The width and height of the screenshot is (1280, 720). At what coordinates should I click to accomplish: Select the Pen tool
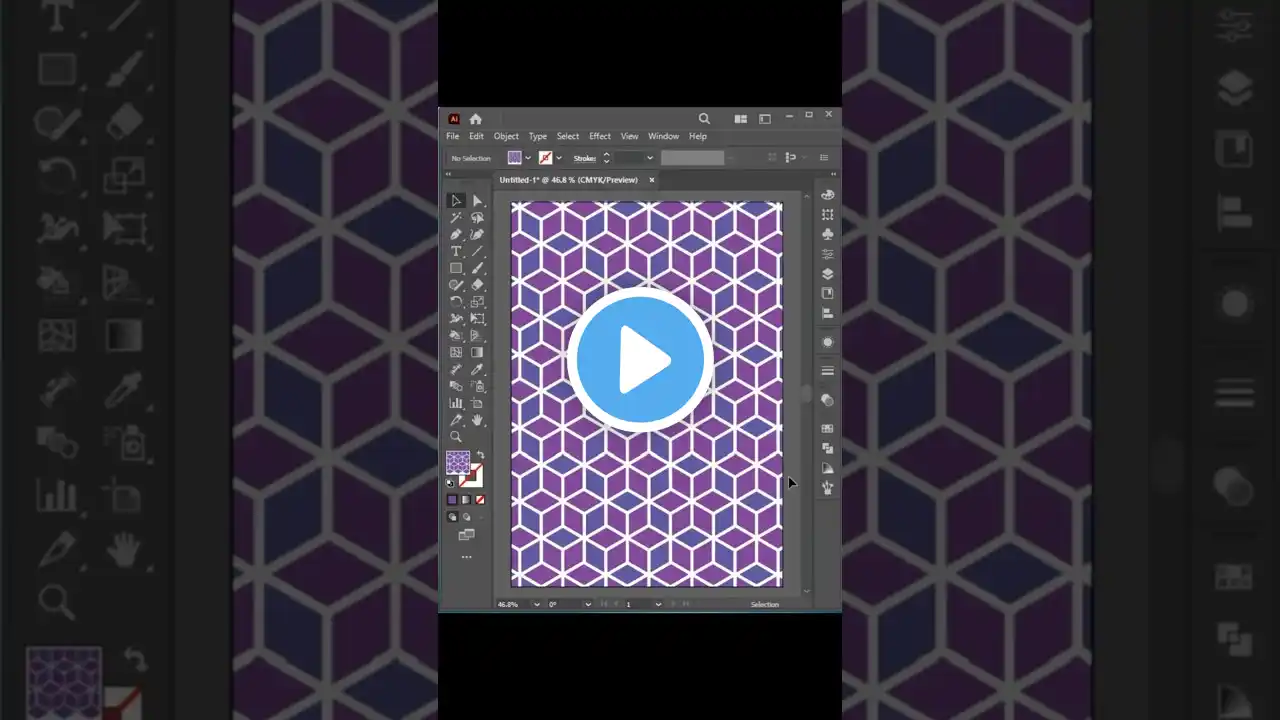(x=456, y=235)
